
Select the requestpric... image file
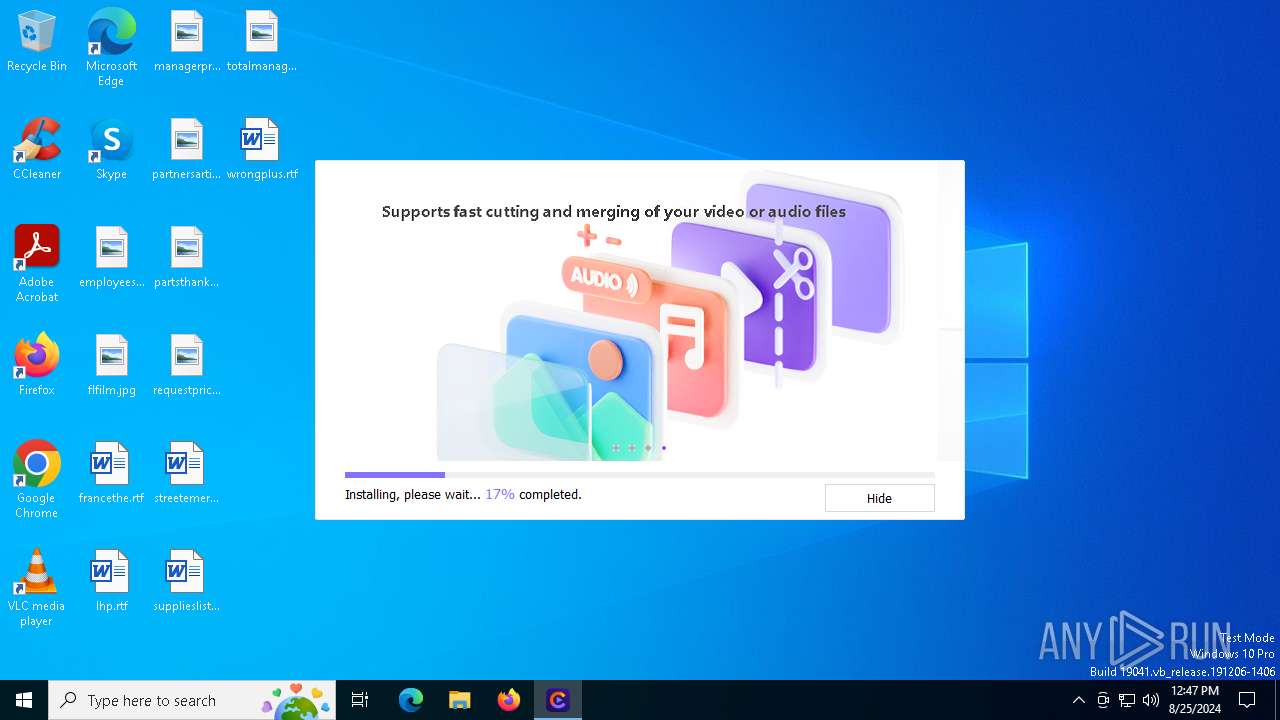coord(187,366)
